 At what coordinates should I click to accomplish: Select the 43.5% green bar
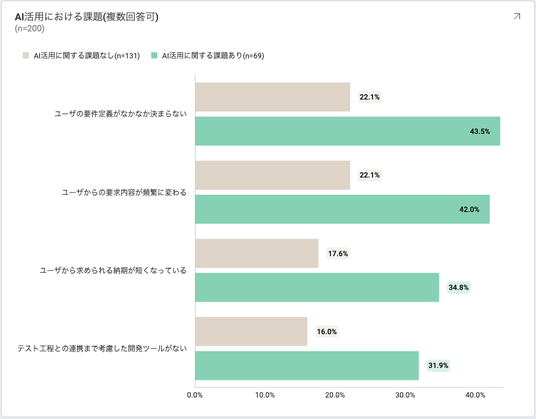point(348,131)
